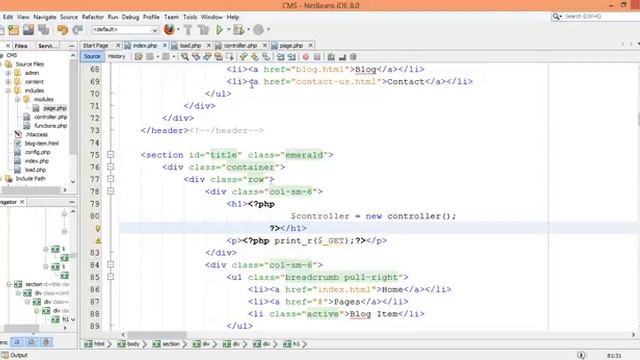The height and width of the screenshot is (360, 640).
Task: Click Find Next Occurrence icon
Action: click(207, 57)
